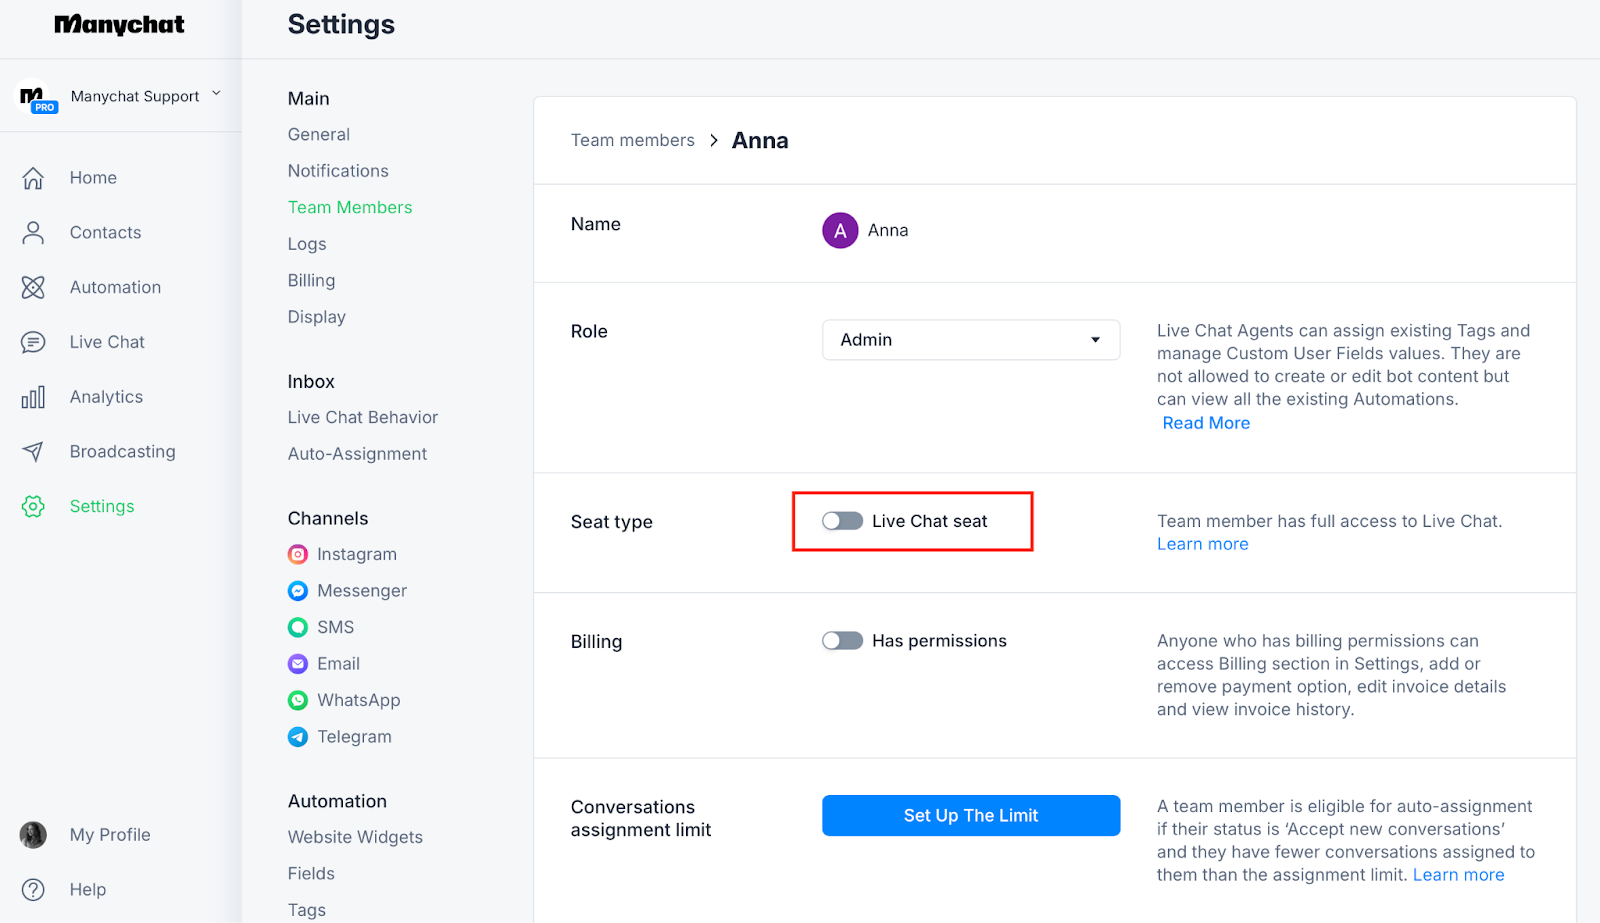Toggle billing Has permissions switch
This screenshot has height=923, width=1600.
point(842,641)
